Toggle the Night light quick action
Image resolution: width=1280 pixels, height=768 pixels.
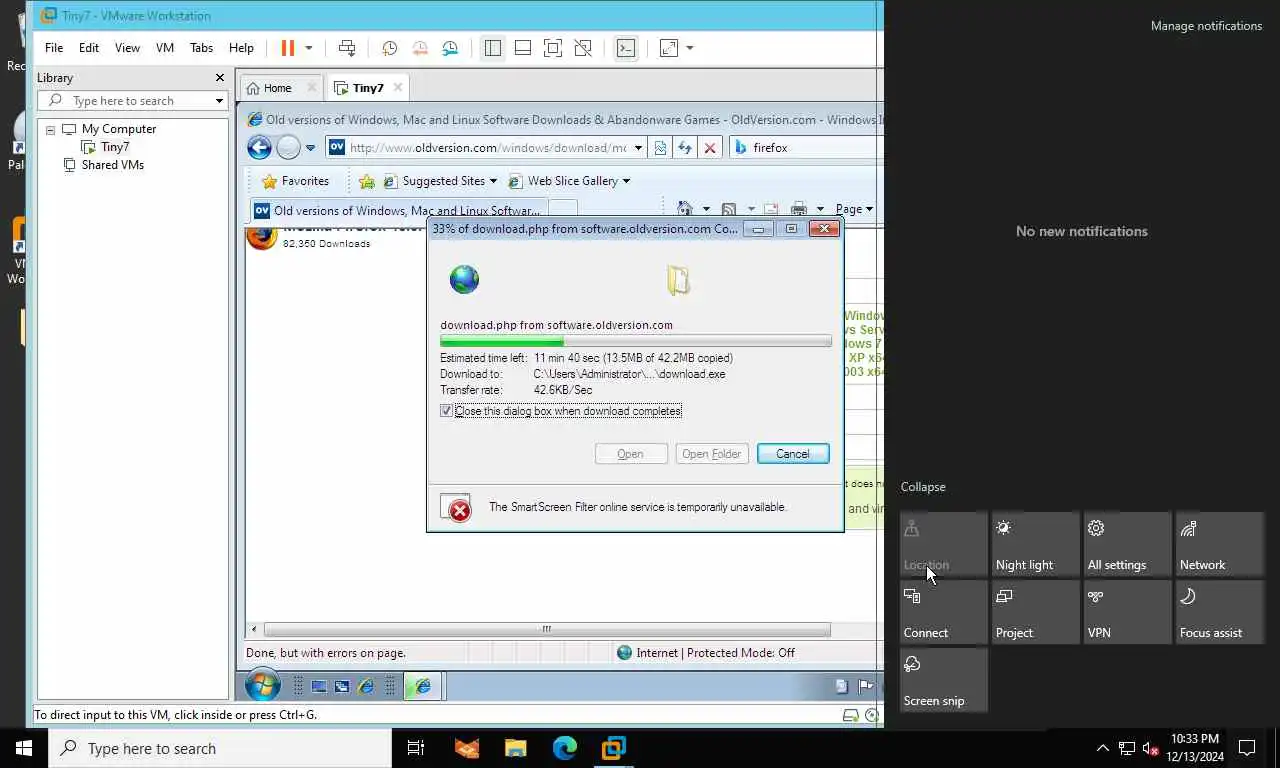pos(1036,544)
